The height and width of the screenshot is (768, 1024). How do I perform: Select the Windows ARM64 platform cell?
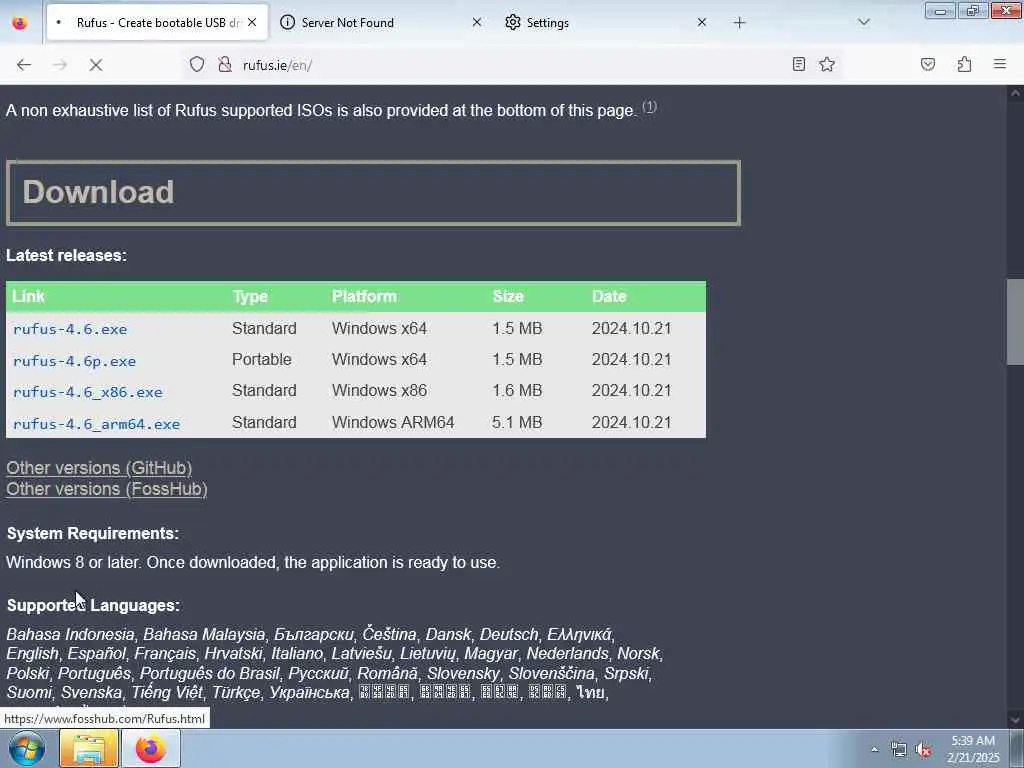393,423
